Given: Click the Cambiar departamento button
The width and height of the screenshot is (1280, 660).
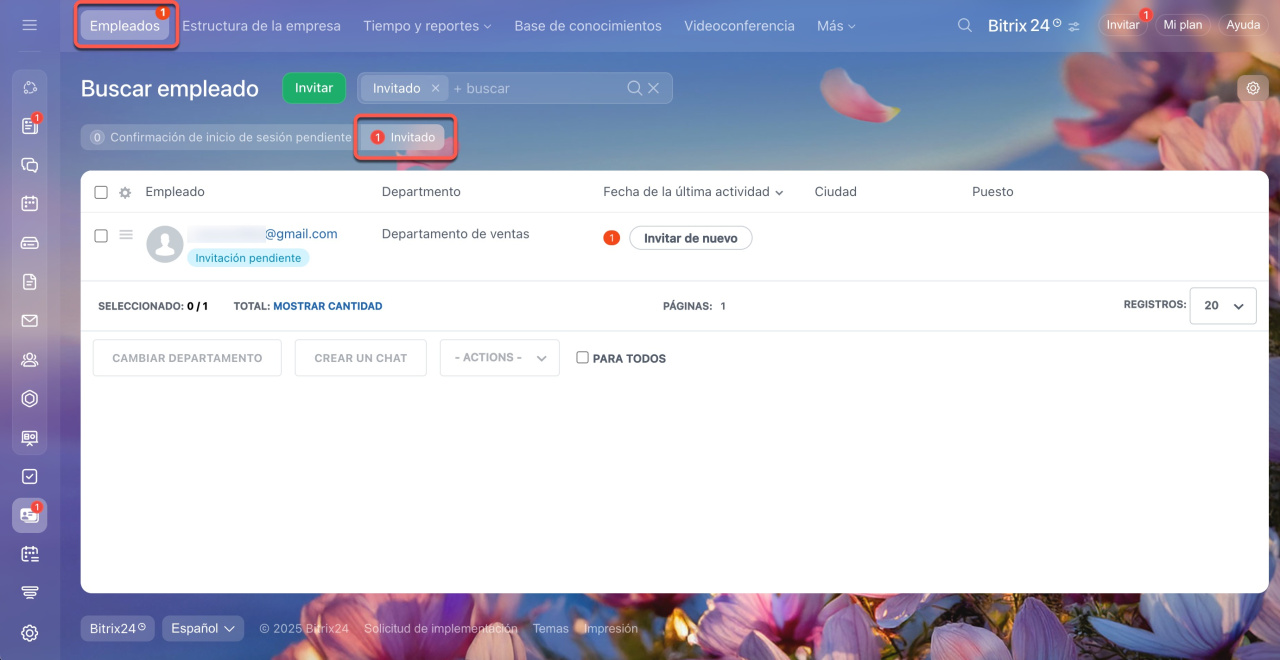Looking at the screenshot, I should coord(187,358).
